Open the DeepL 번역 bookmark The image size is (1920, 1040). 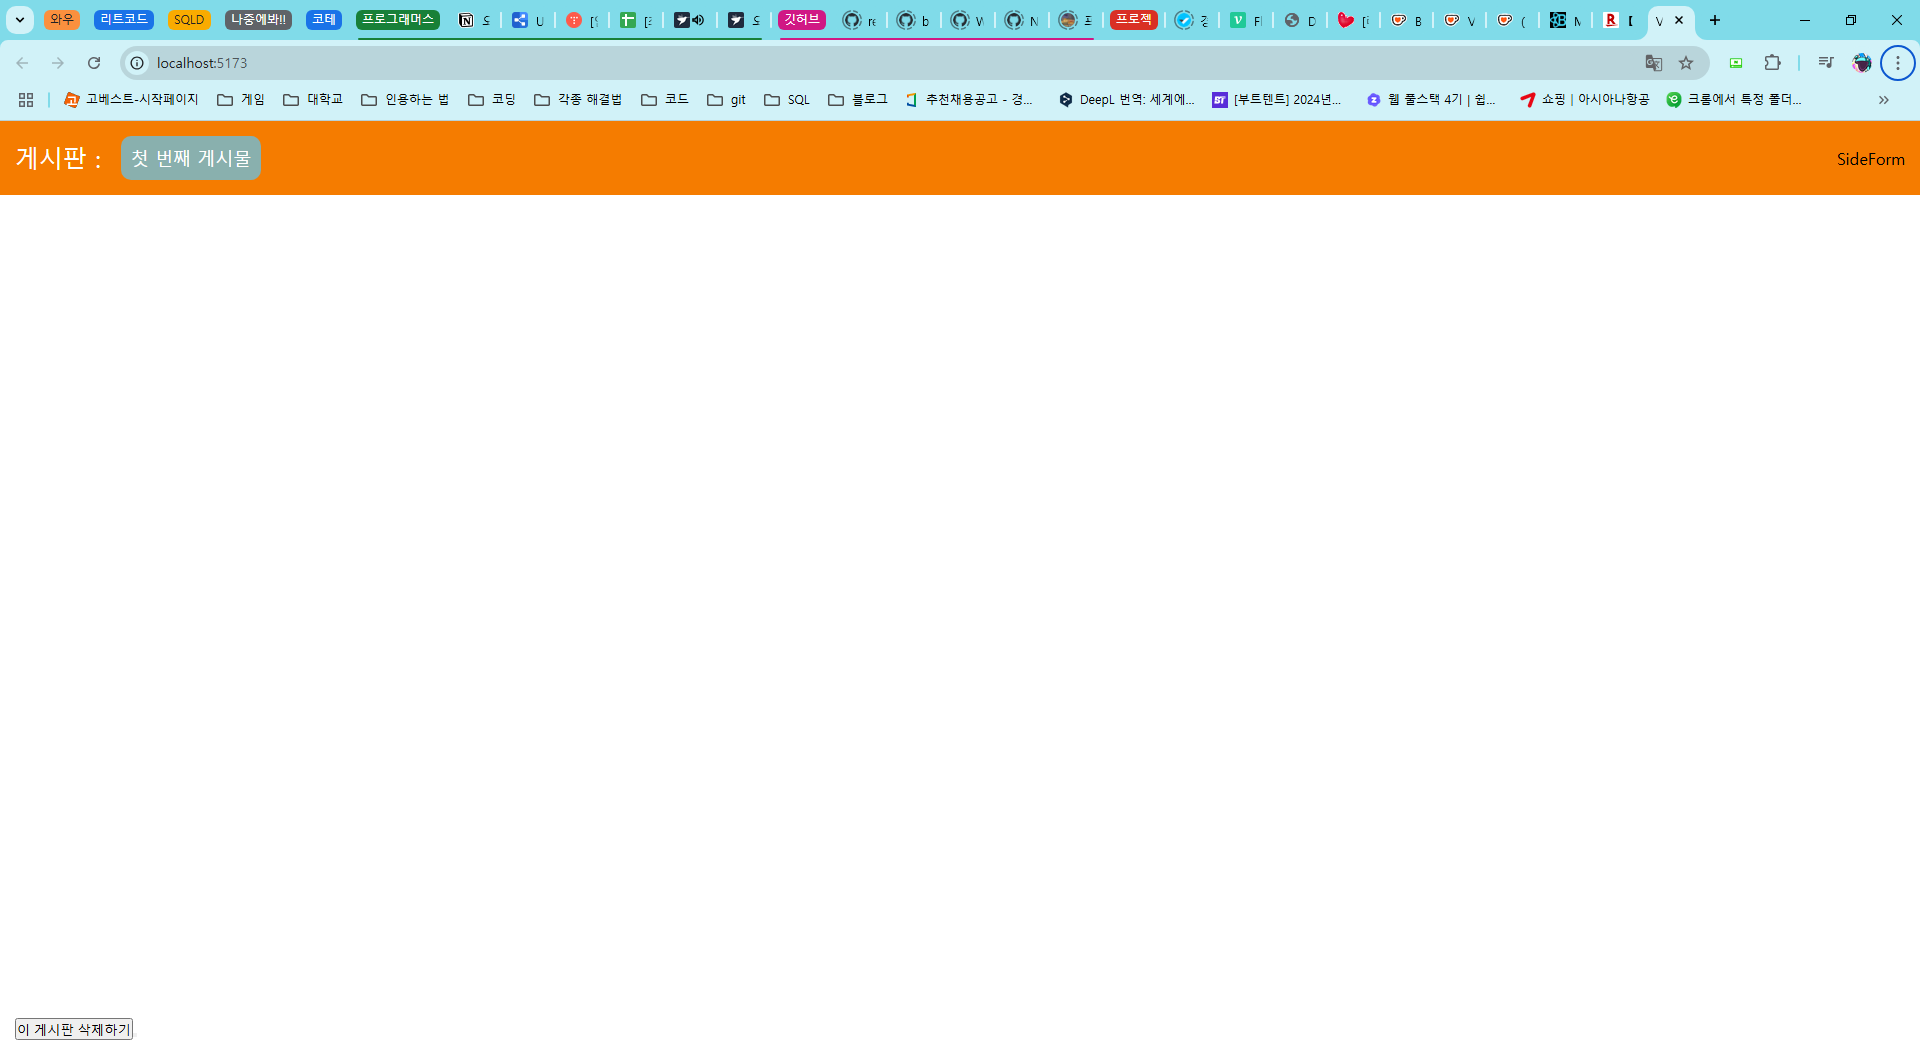pos(1127,100)
